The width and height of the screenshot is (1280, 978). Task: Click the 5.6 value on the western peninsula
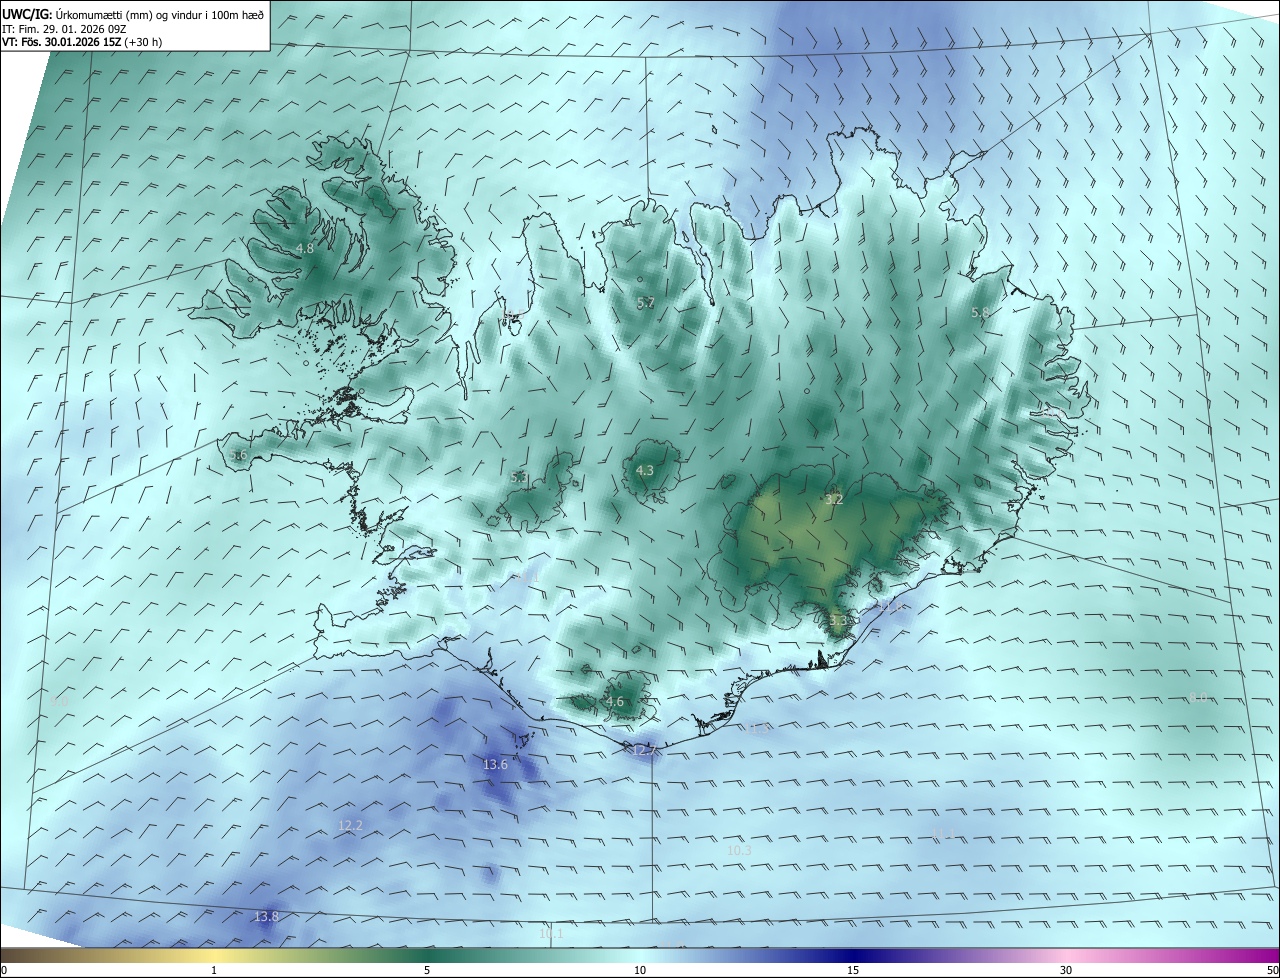click(x=238, y=455)
